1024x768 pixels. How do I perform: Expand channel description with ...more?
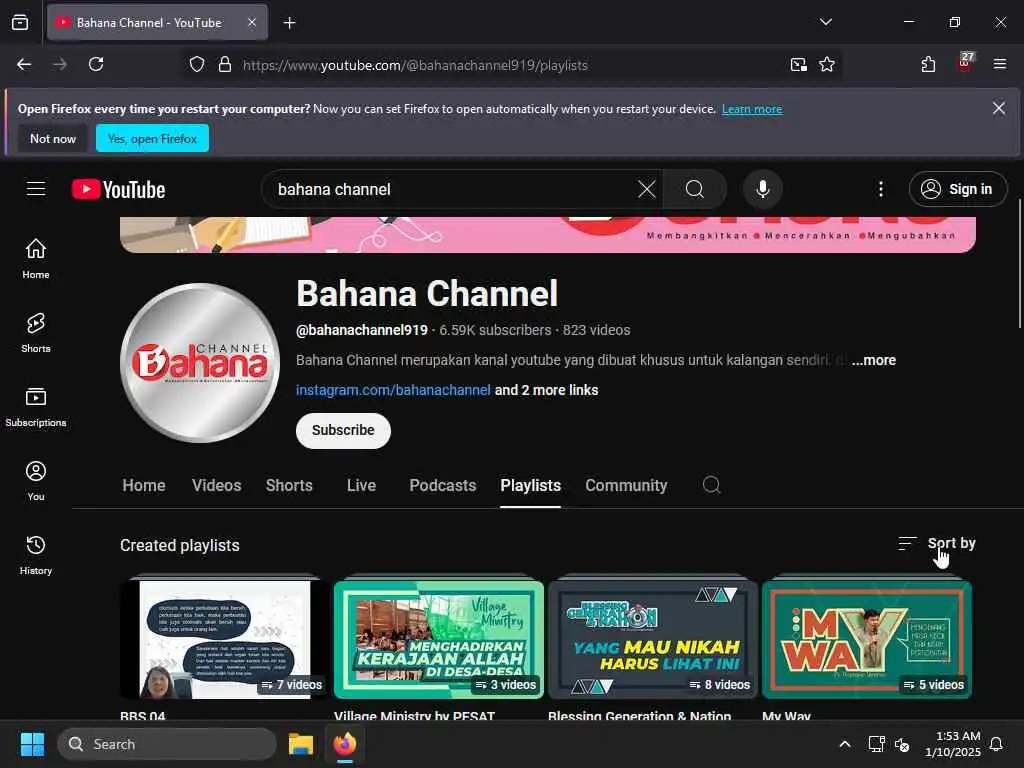(874, 360)
